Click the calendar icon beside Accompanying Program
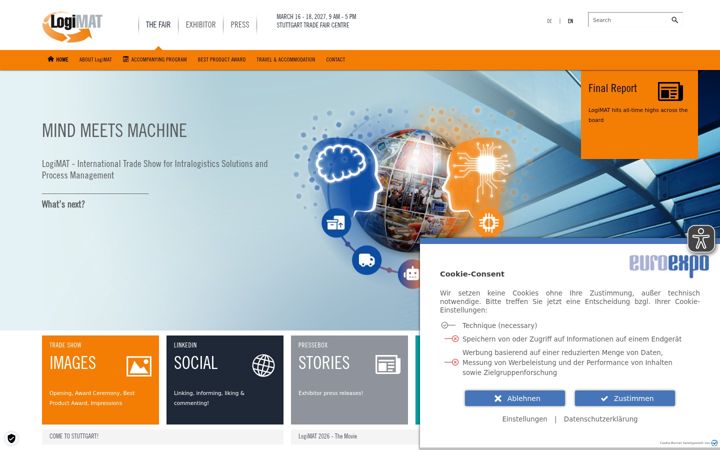This screenshot has height=450, width=720. tap(125, 59)
